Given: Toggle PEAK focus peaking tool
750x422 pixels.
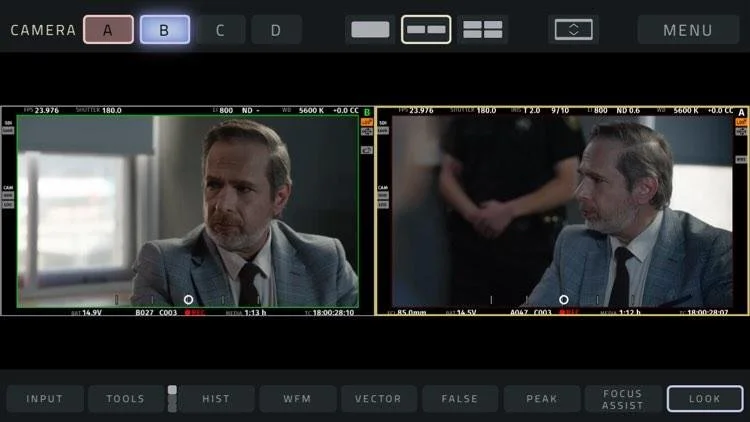Looking at the screenshot, I should pyautogui.click(x=541, y=399).
